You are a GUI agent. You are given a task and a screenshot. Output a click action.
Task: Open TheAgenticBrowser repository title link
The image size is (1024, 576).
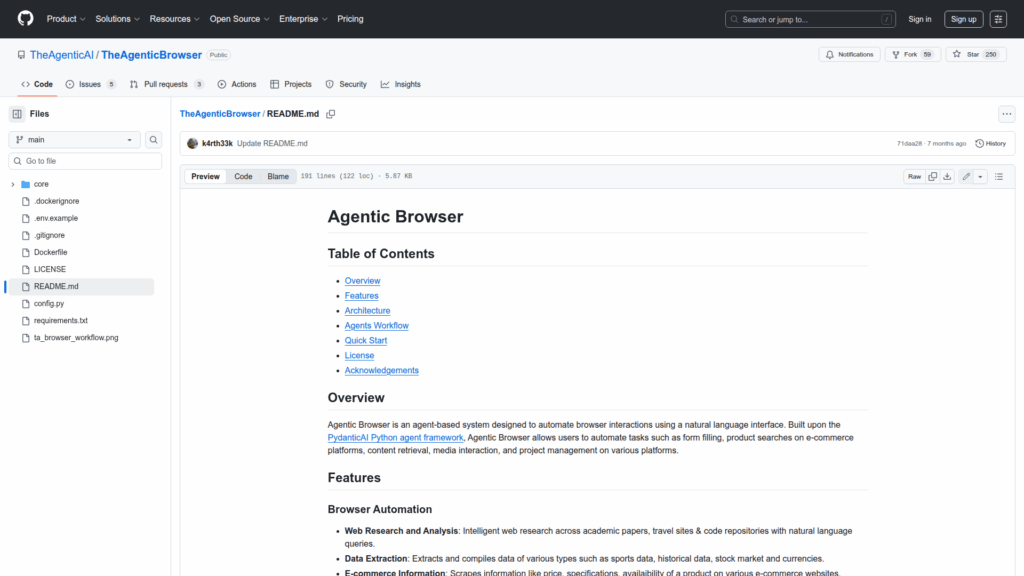(x=152, y=55)
